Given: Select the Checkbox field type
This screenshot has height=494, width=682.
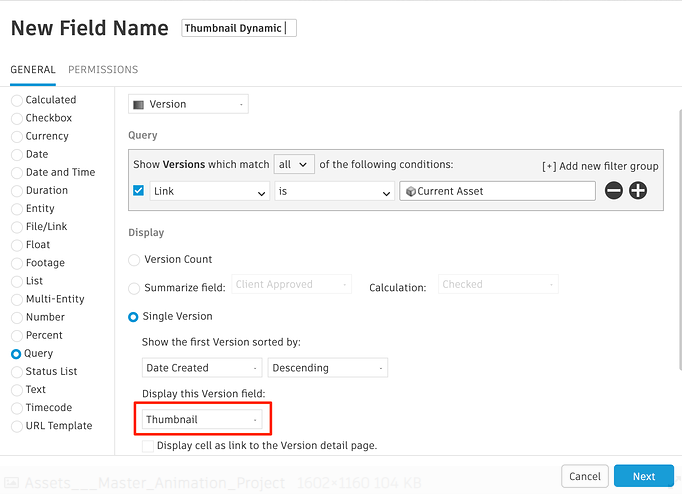Looking at the screenshot, I should coord(17,118).
